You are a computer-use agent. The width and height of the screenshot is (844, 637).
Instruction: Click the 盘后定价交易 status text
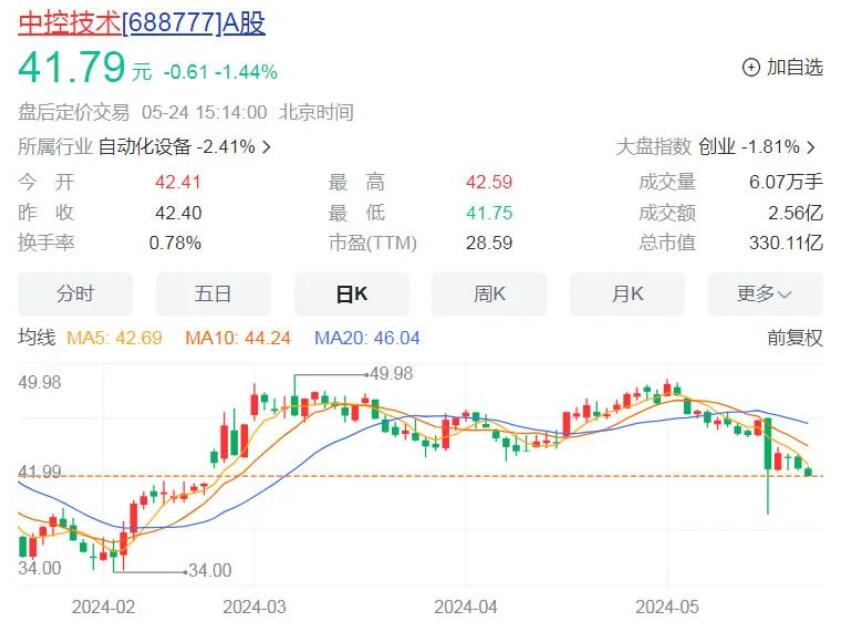74,113
